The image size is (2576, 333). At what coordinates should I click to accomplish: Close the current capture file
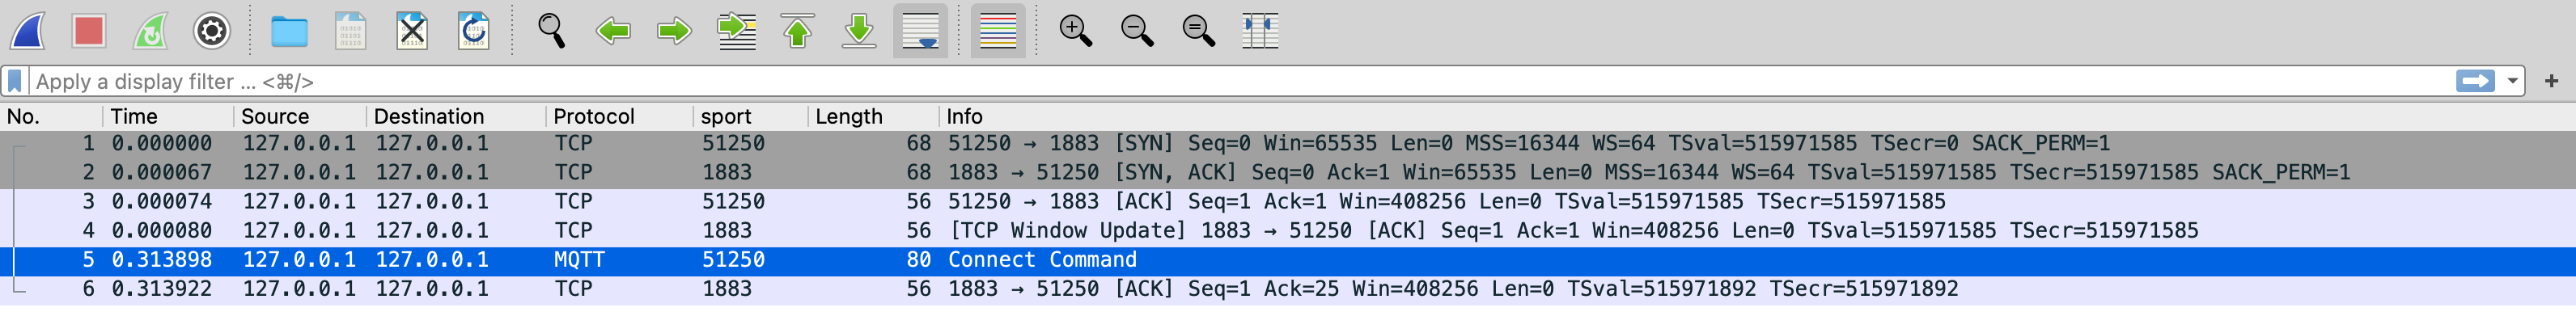click(412, 31)
